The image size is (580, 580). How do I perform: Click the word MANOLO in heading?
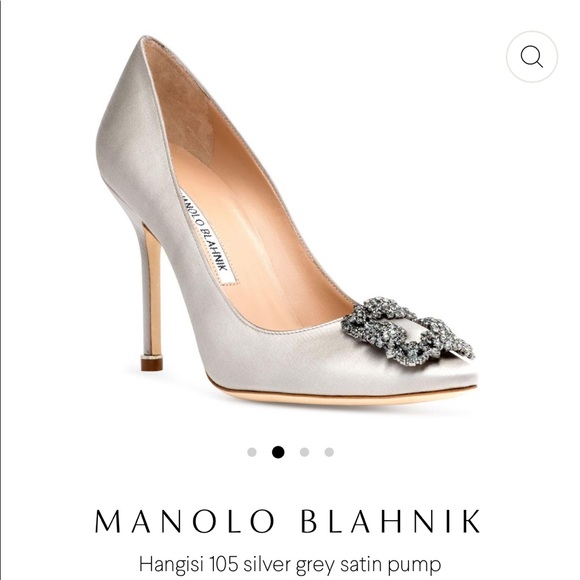pos(184,521)
